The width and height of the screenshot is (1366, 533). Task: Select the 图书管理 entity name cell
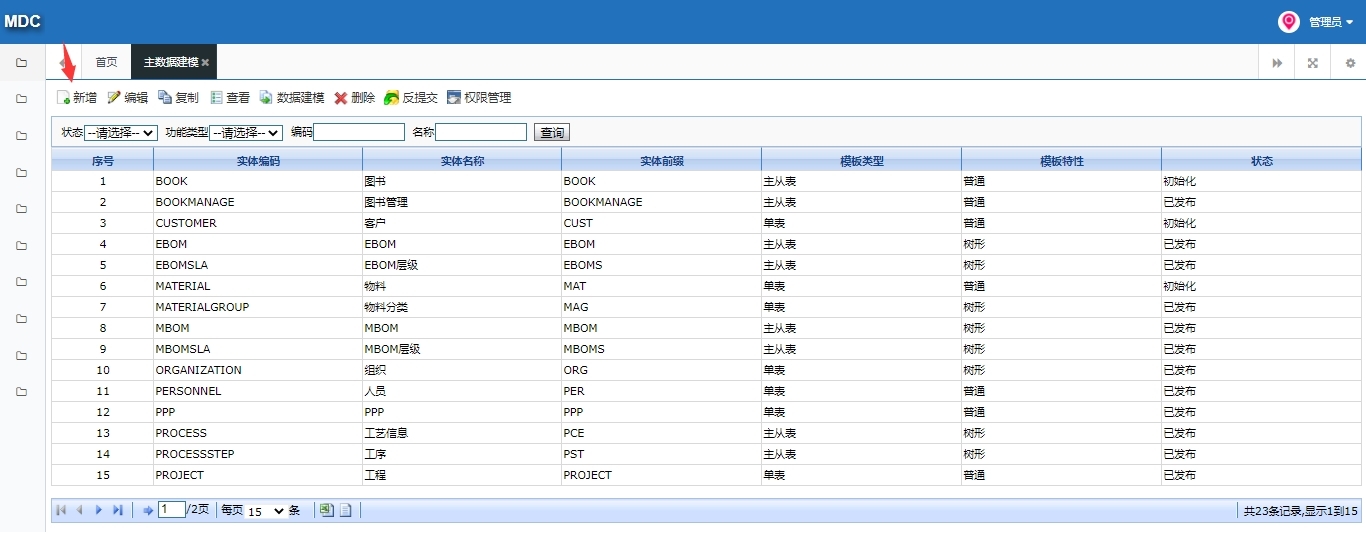(462, 202)
